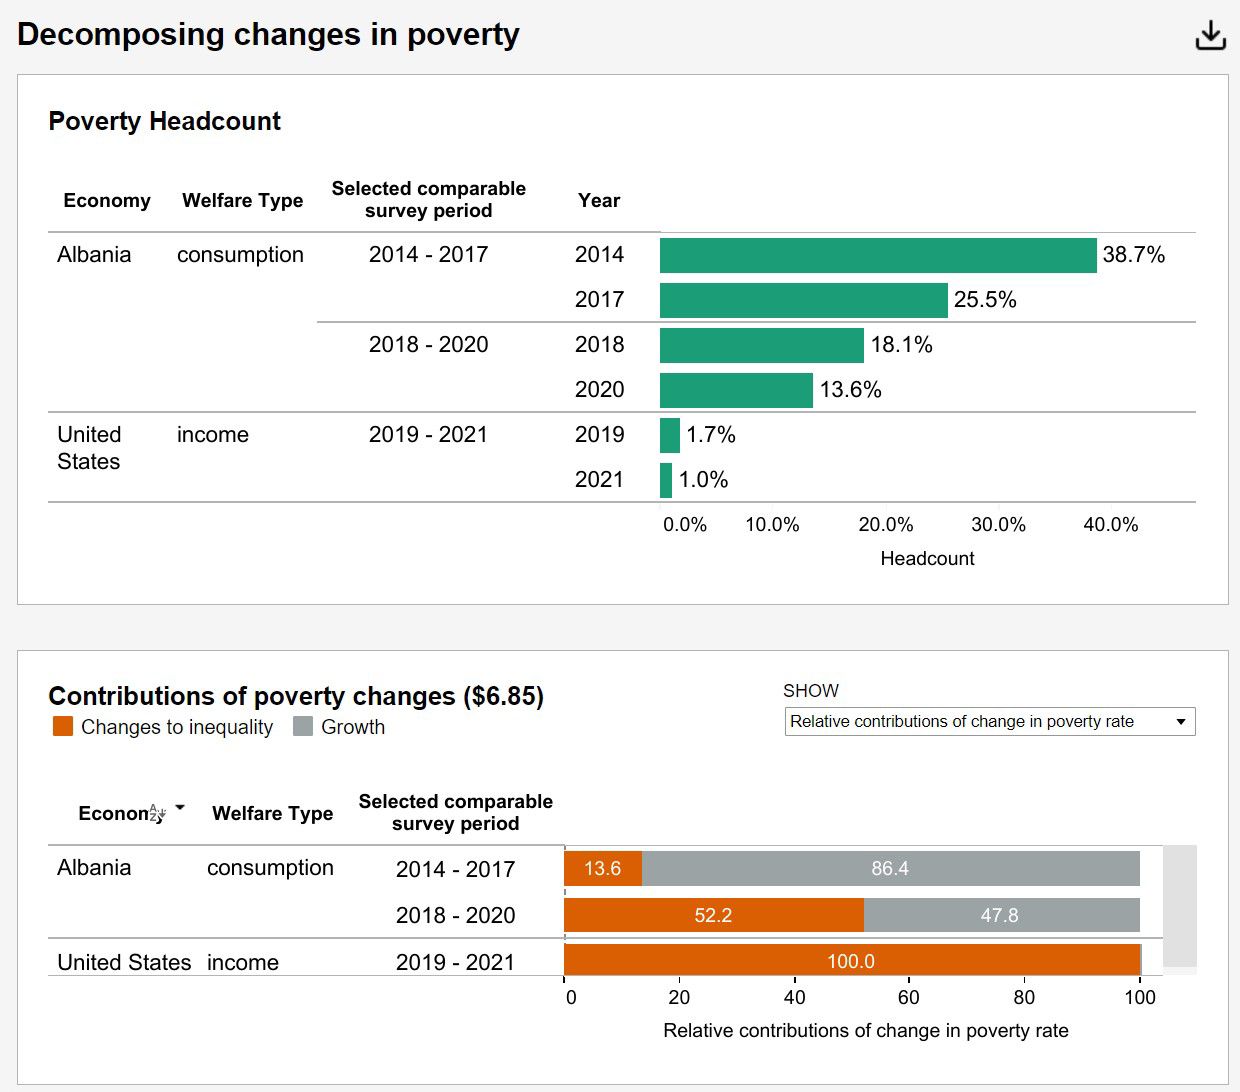
Task: Click the 'Year' column header
Action: coord(598,200)
